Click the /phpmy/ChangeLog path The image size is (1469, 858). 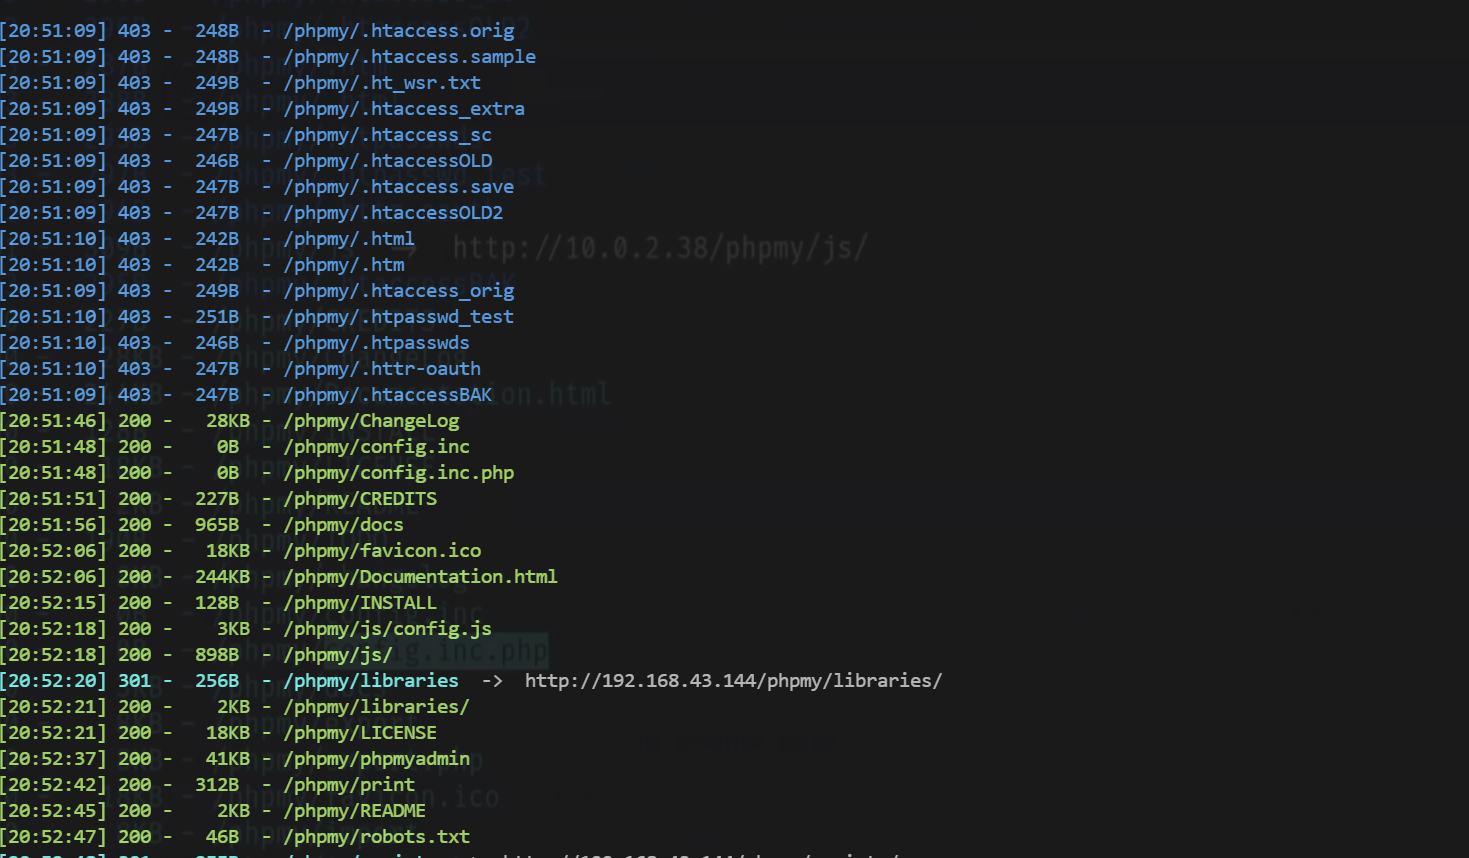click(x=371, y=421)
